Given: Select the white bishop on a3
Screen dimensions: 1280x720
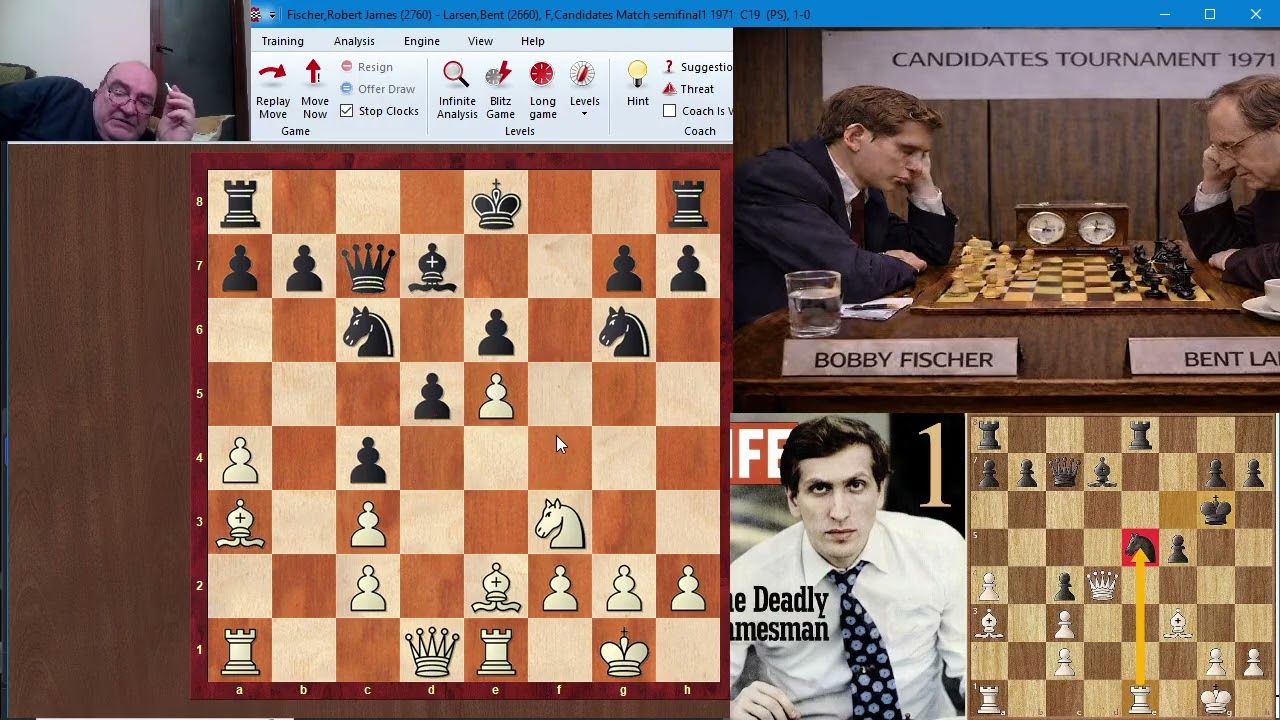Looking at the screenshot, I should click(240, 522).
